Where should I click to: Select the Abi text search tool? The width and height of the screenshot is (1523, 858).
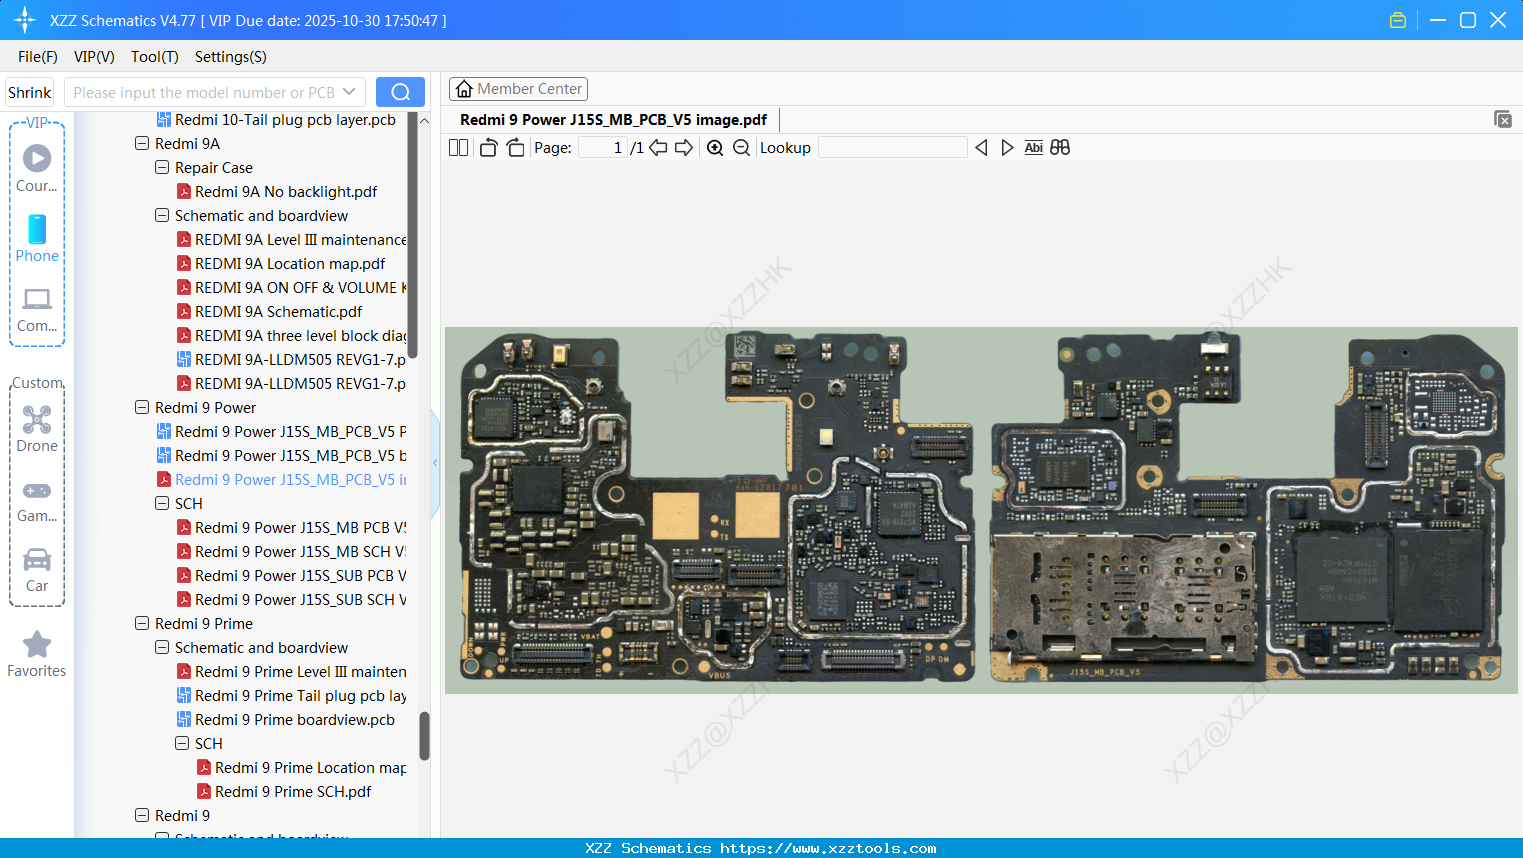click(1033, 147)
